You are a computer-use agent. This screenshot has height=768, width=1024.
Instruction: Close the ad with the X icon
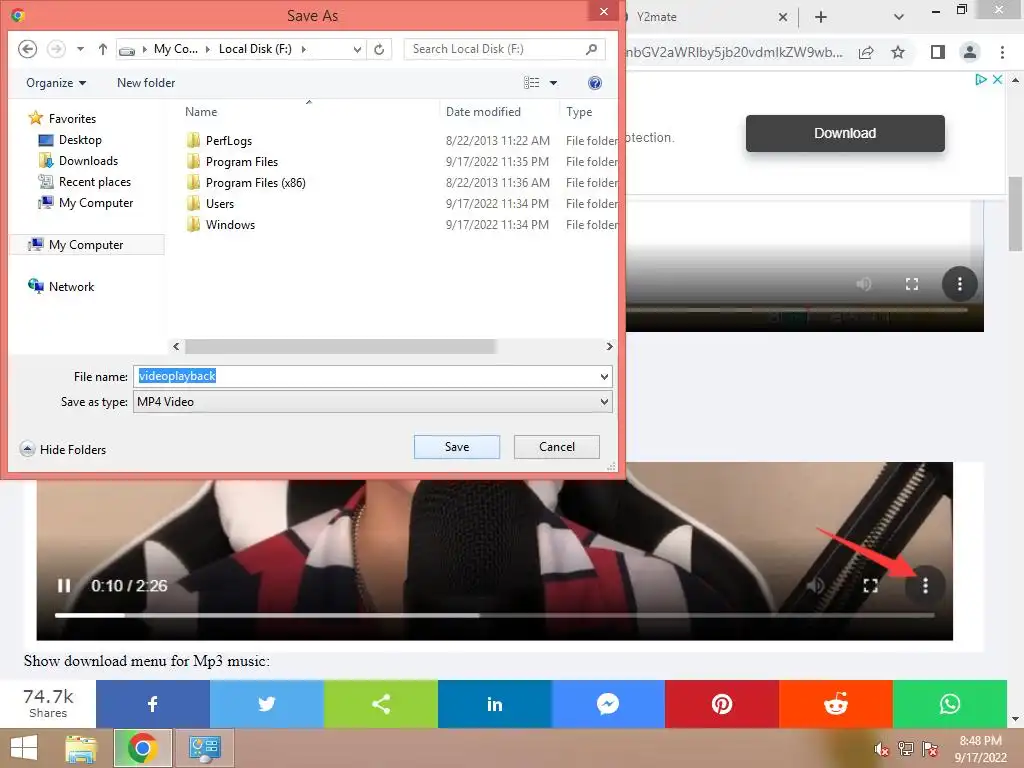(x=997, y=79)
